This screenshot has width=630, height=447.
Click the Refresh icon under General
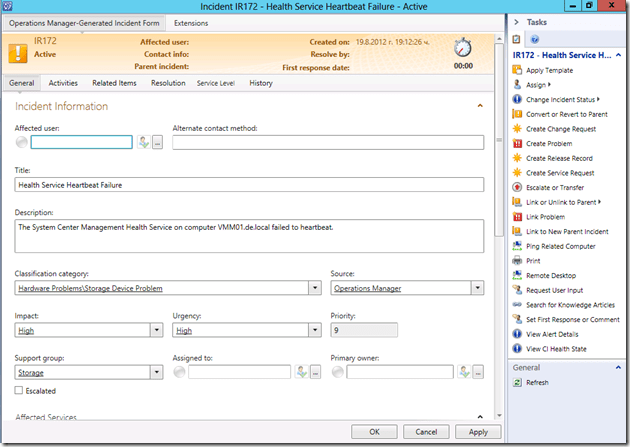click(517, 382)
